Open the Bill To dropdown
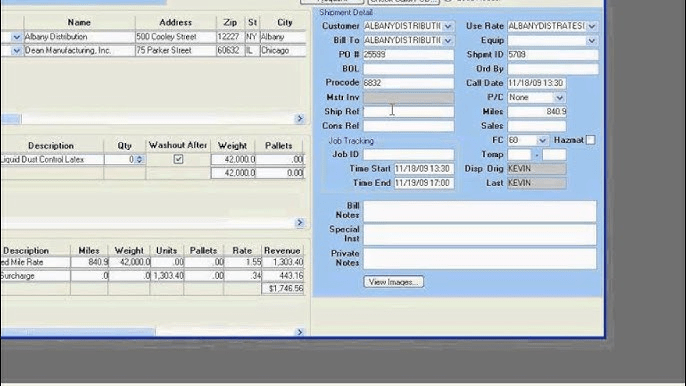This screenshot has height=386, width=686. tap(448, 41)
